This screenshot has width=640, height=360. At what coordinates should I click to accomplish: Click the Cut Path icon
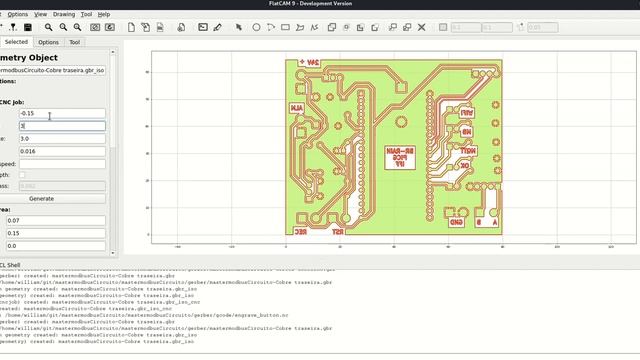tap(375, 27)
